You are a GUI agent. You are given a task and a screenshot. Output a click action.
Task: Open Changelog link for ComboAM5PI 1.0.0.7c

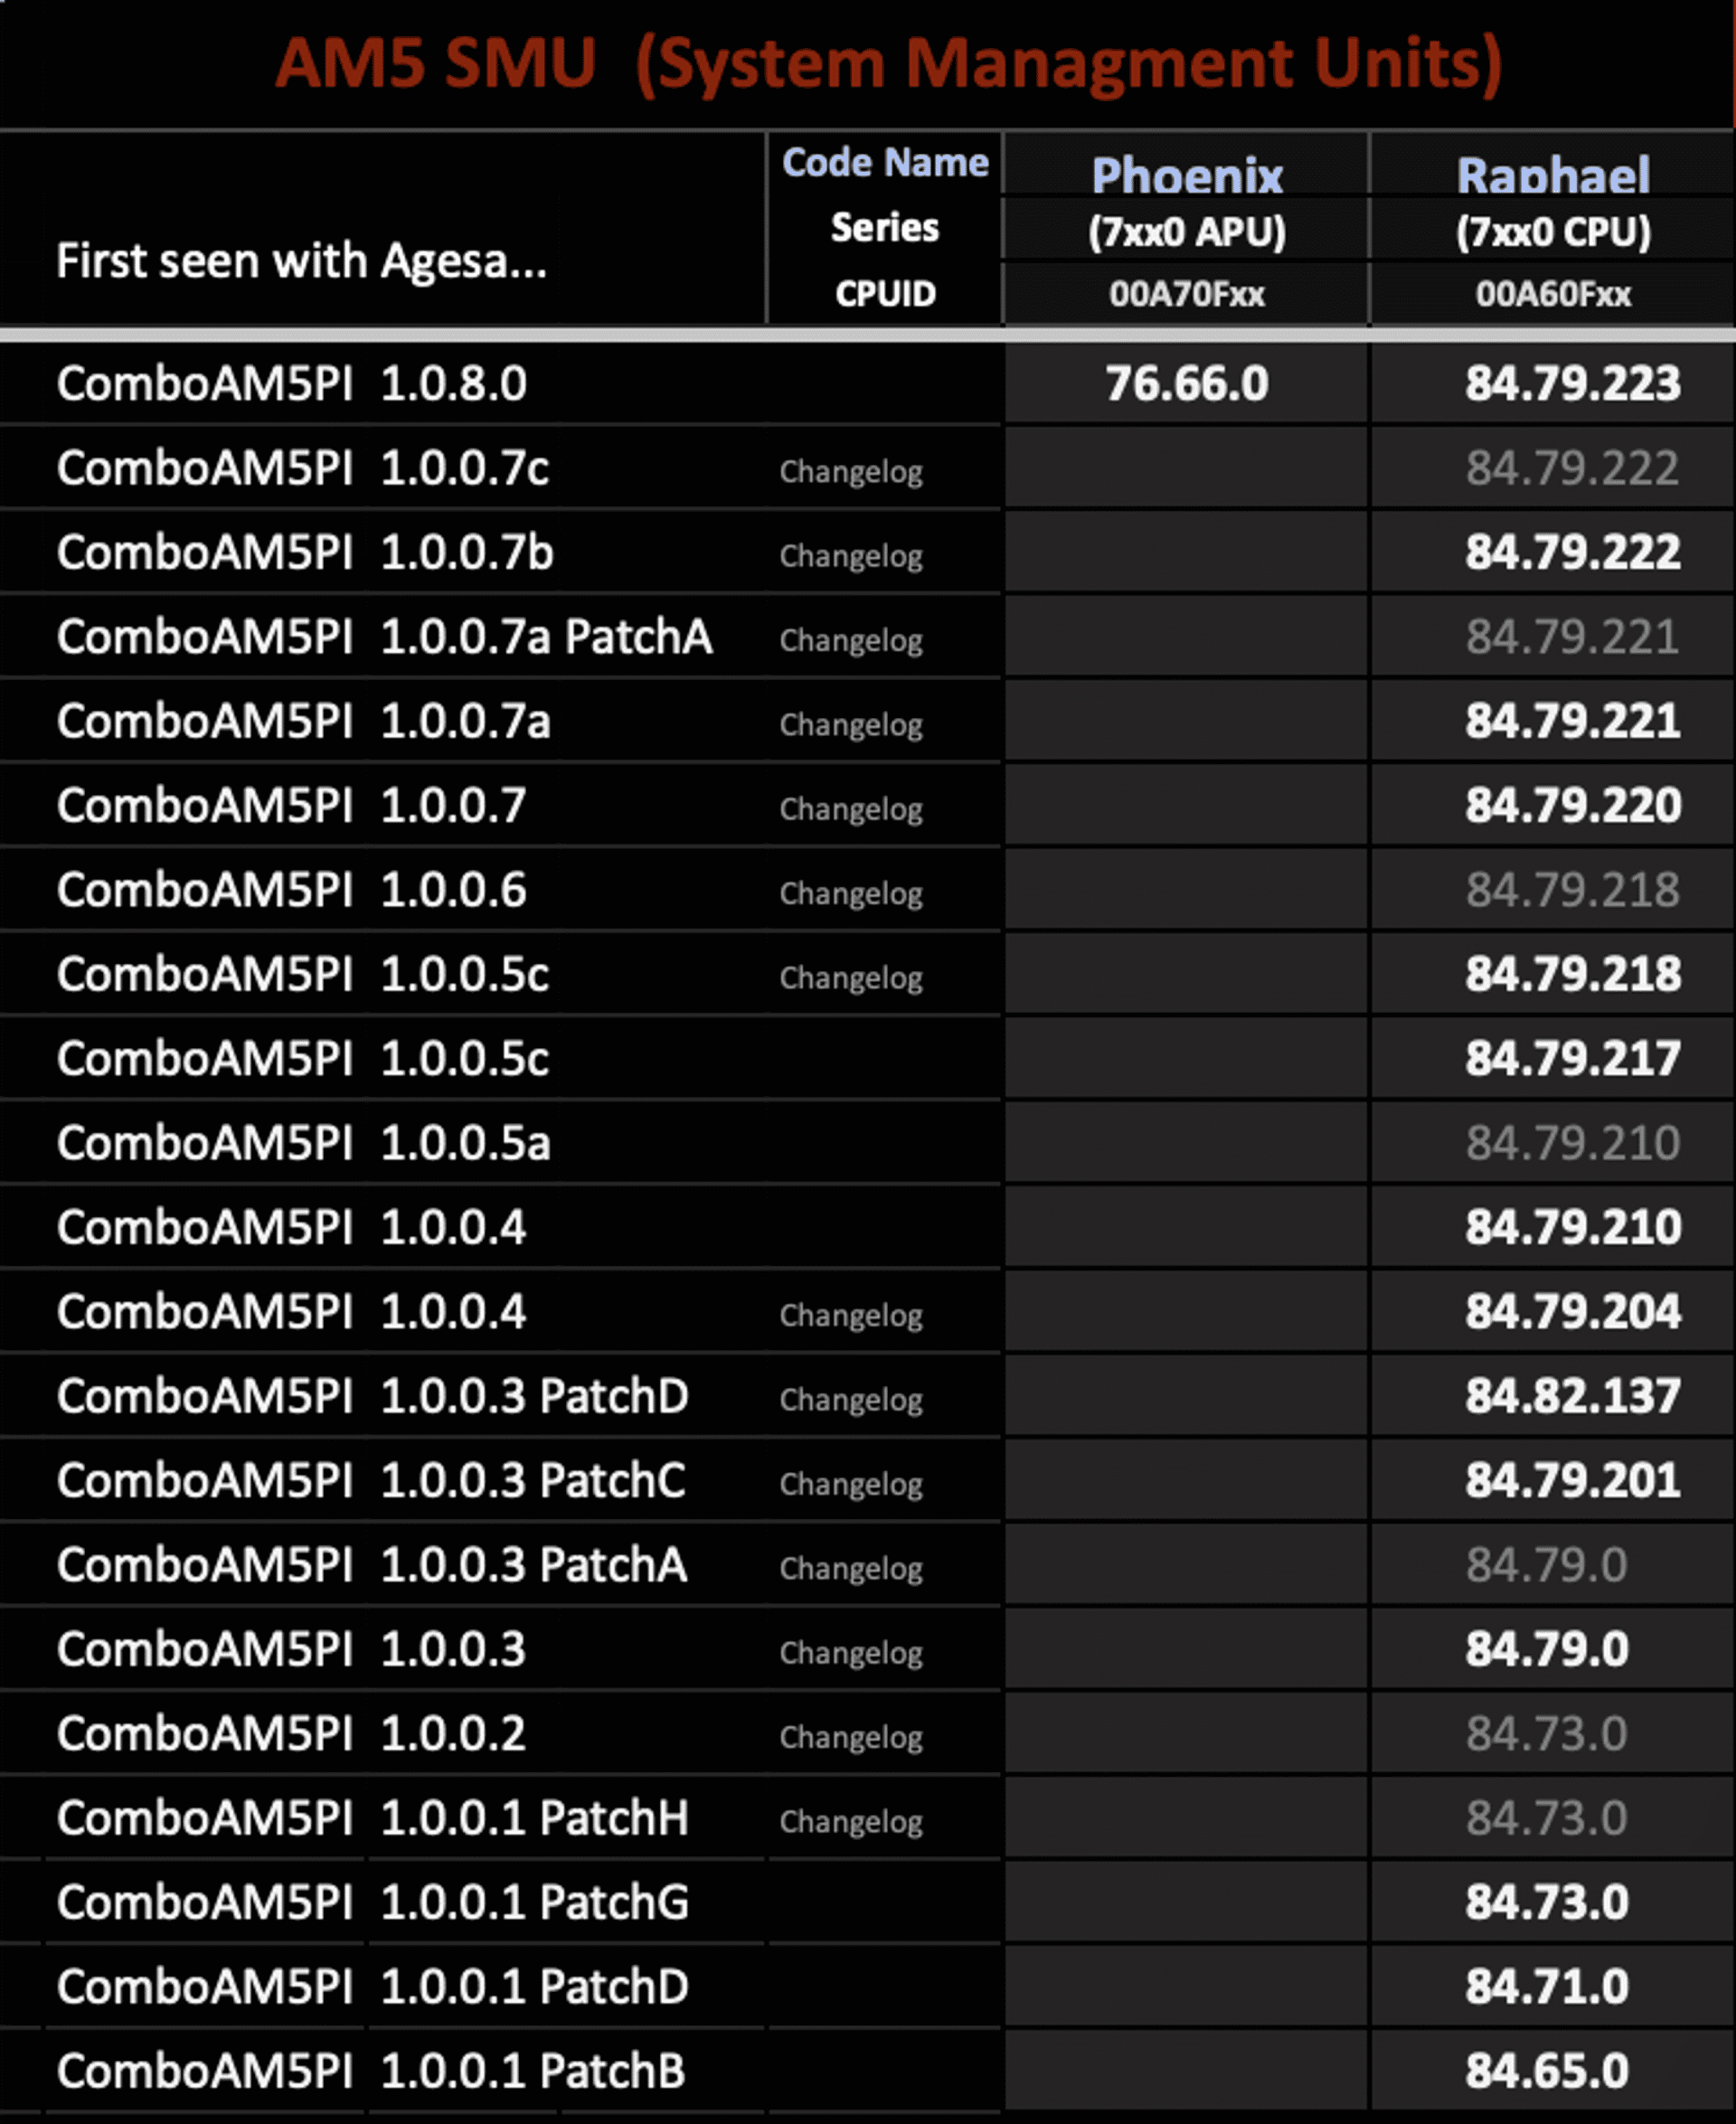(851, 471)
